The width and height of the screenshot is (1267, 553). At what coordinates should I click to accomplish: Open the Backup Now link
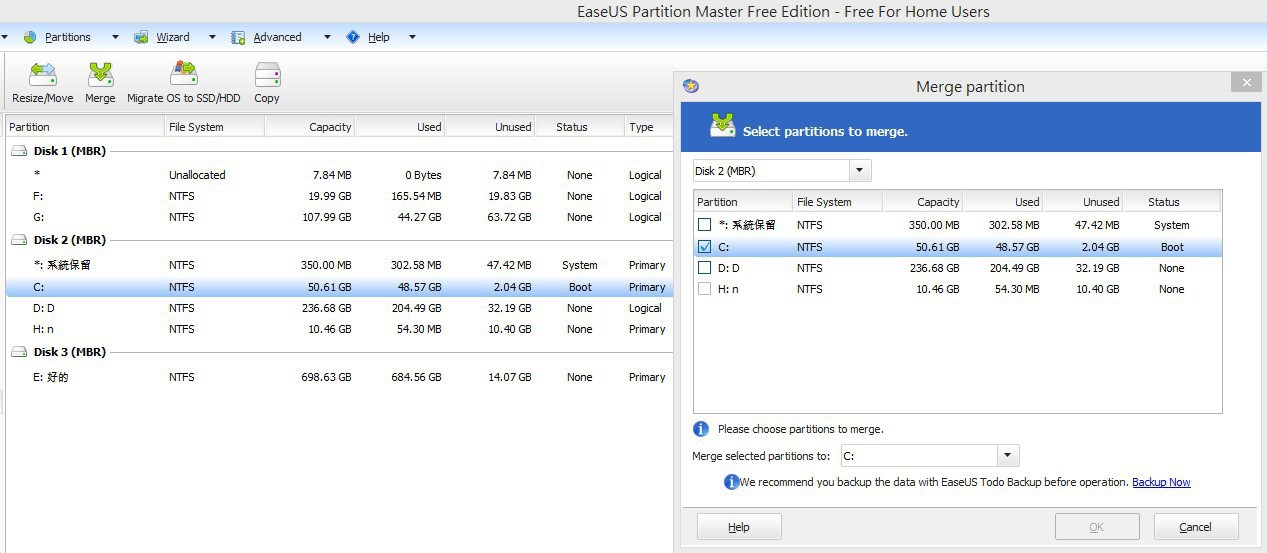click(x=1161, y=482)
